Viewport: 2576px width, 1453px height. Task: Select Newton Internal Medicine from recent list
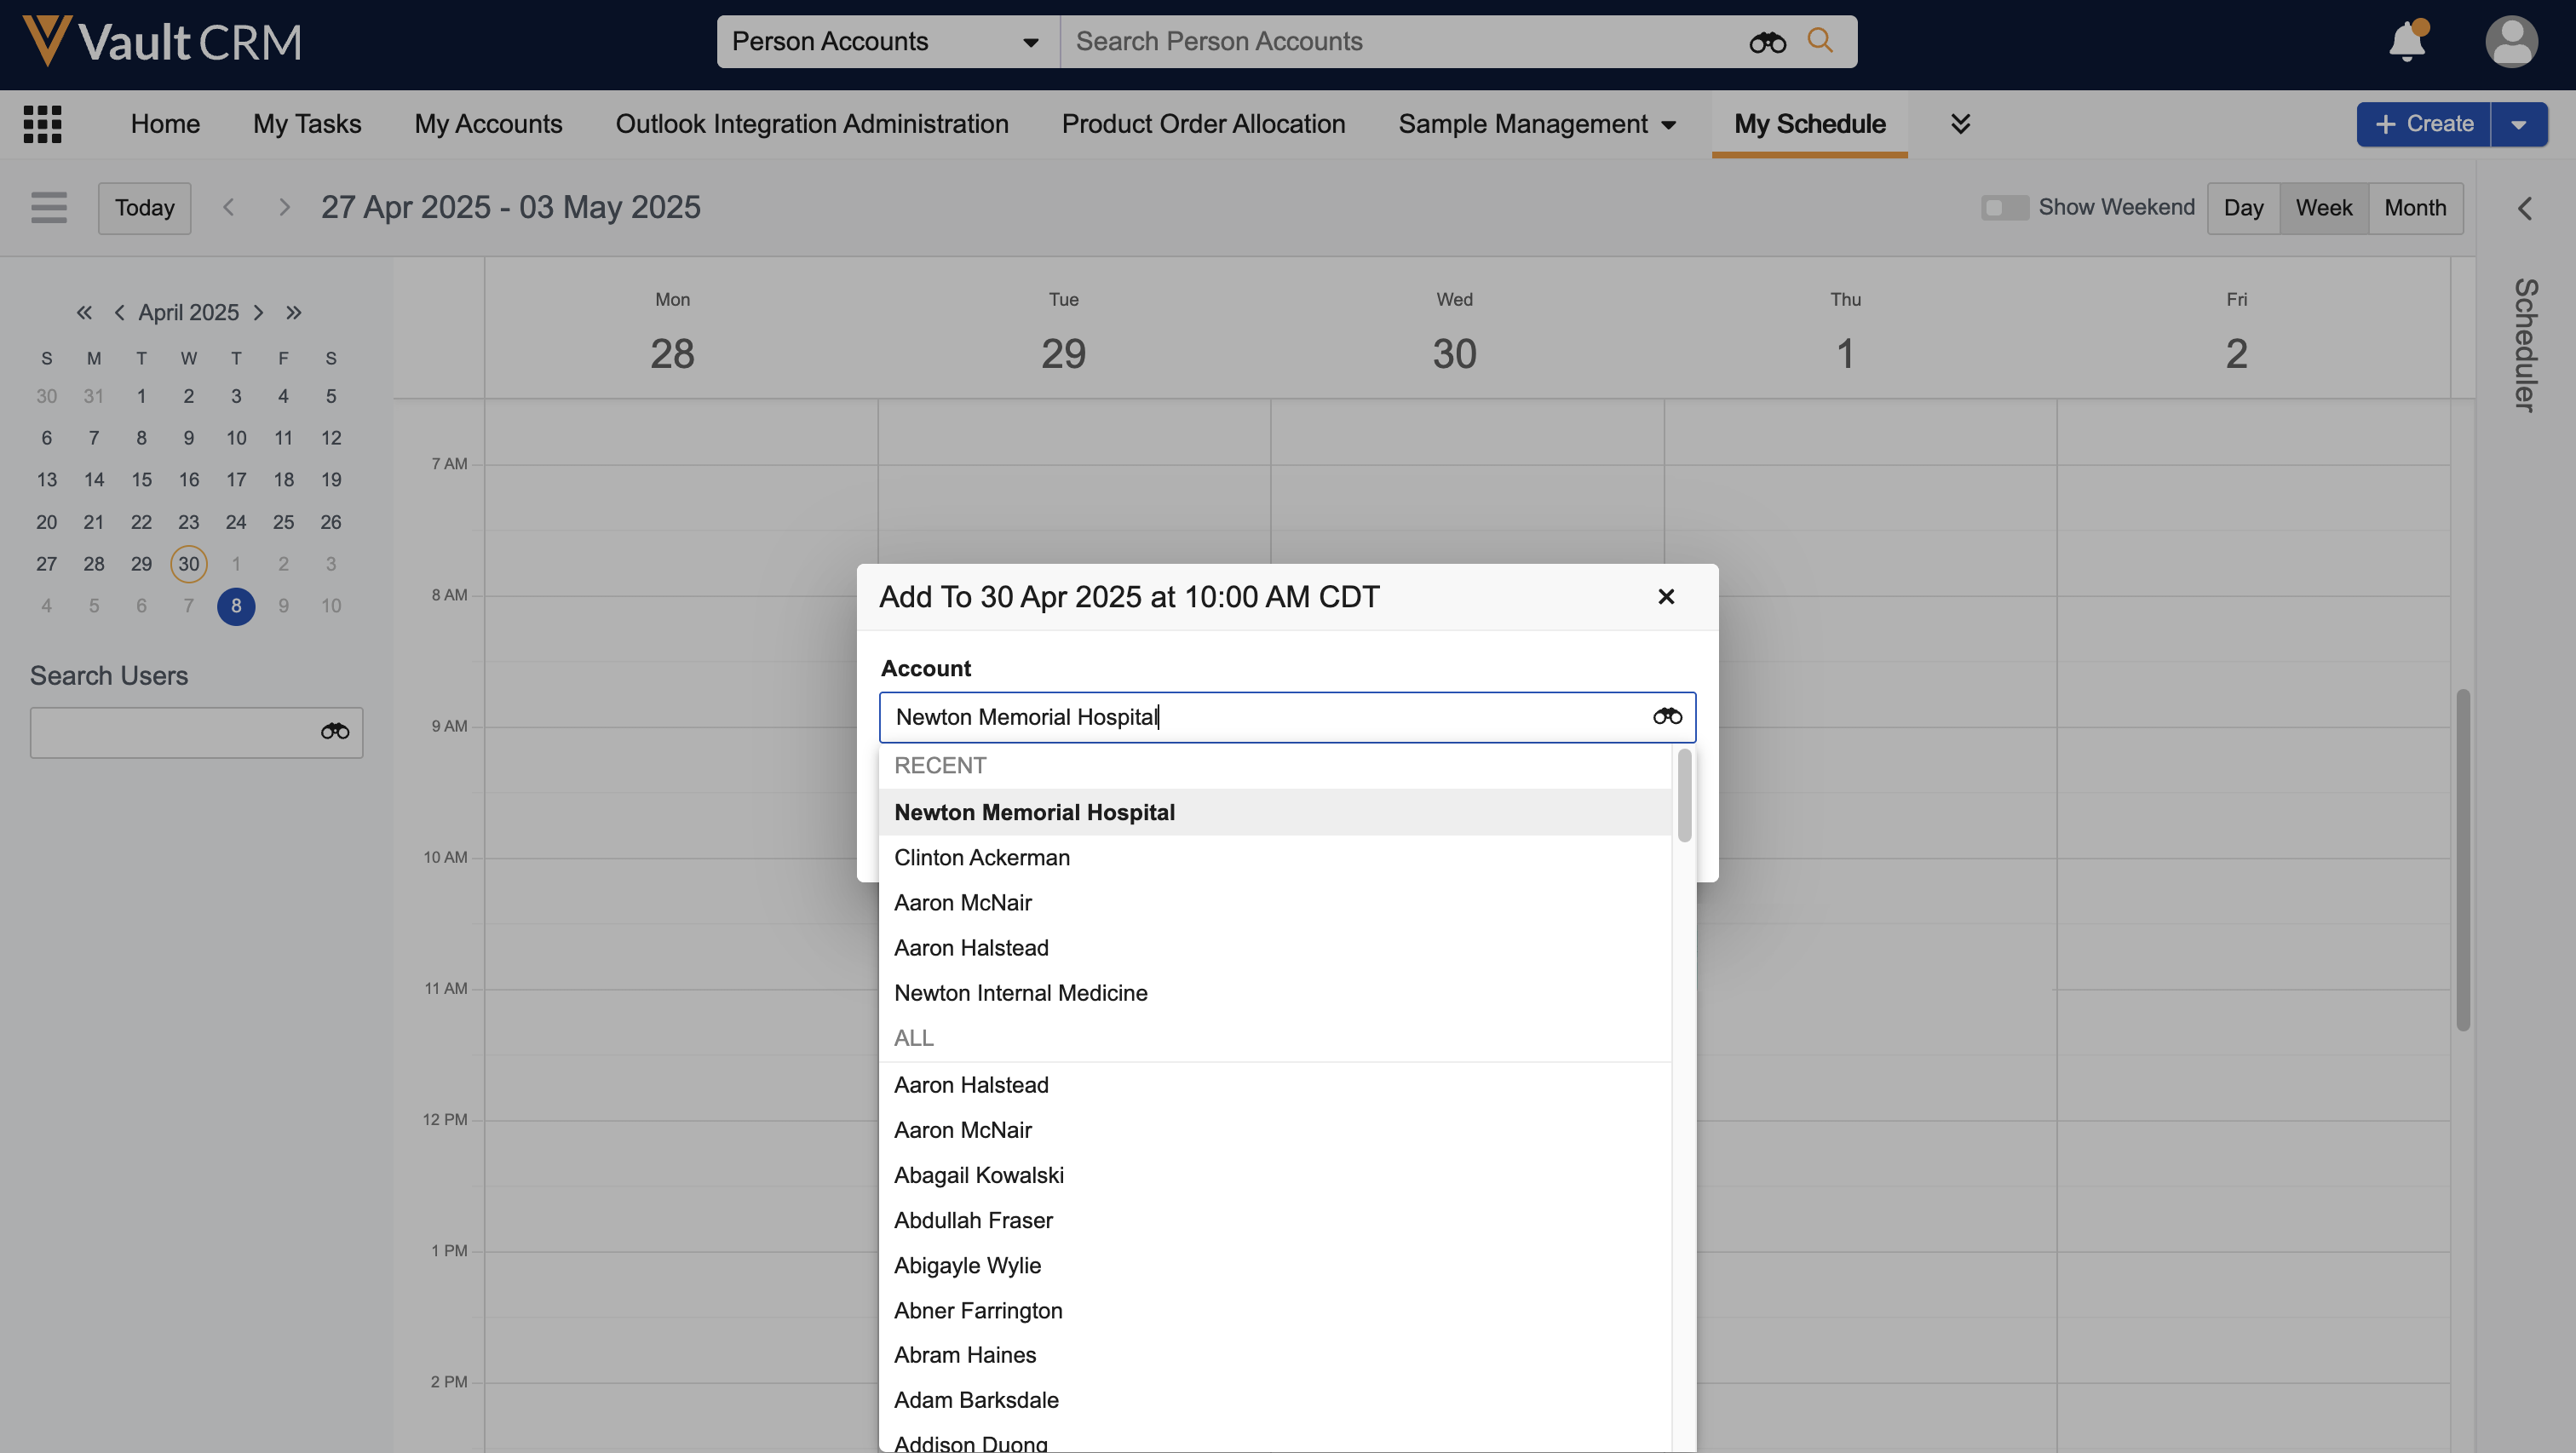pos(1020,993)
